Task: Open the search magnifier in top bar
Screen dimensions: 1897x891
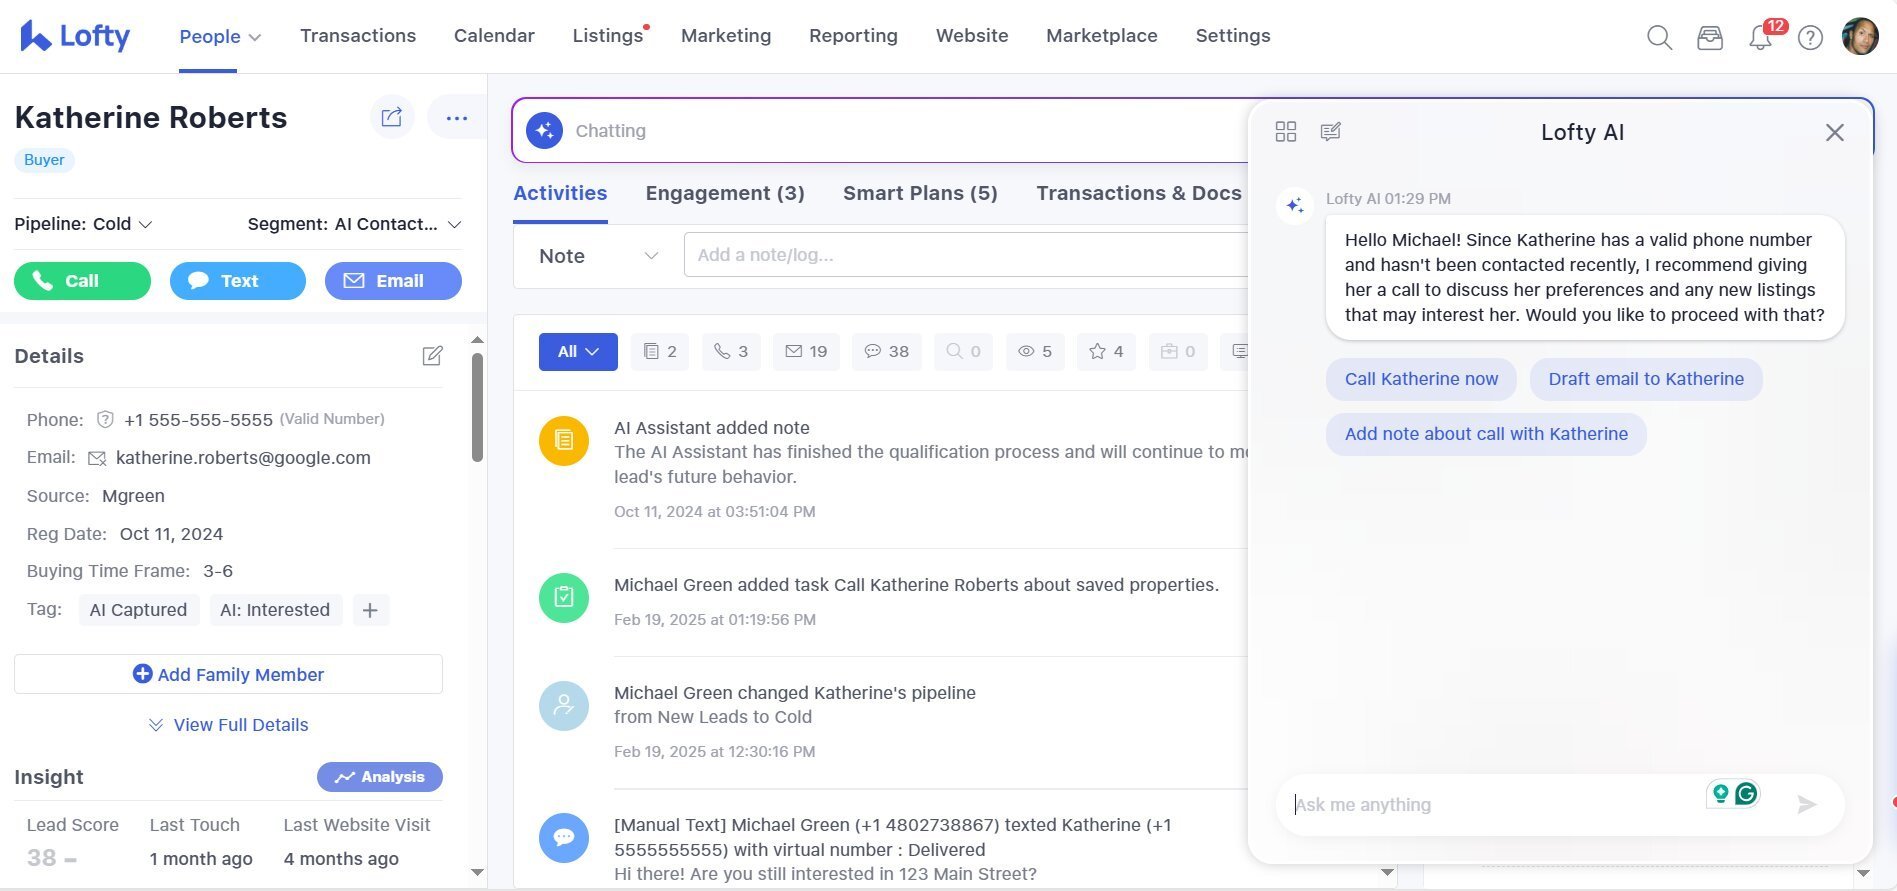Action: click(1659, 38)
